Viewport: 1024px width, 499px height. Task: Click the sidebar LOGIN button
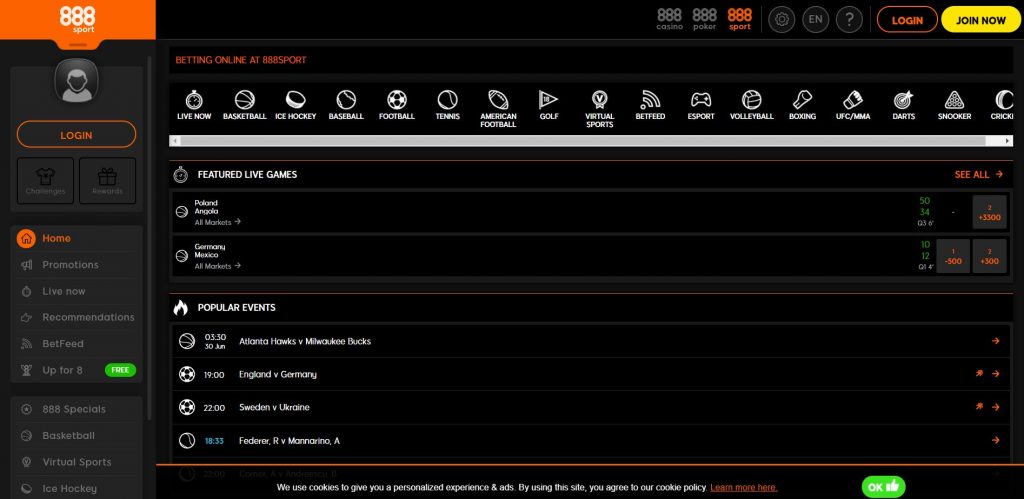point(76,135)
